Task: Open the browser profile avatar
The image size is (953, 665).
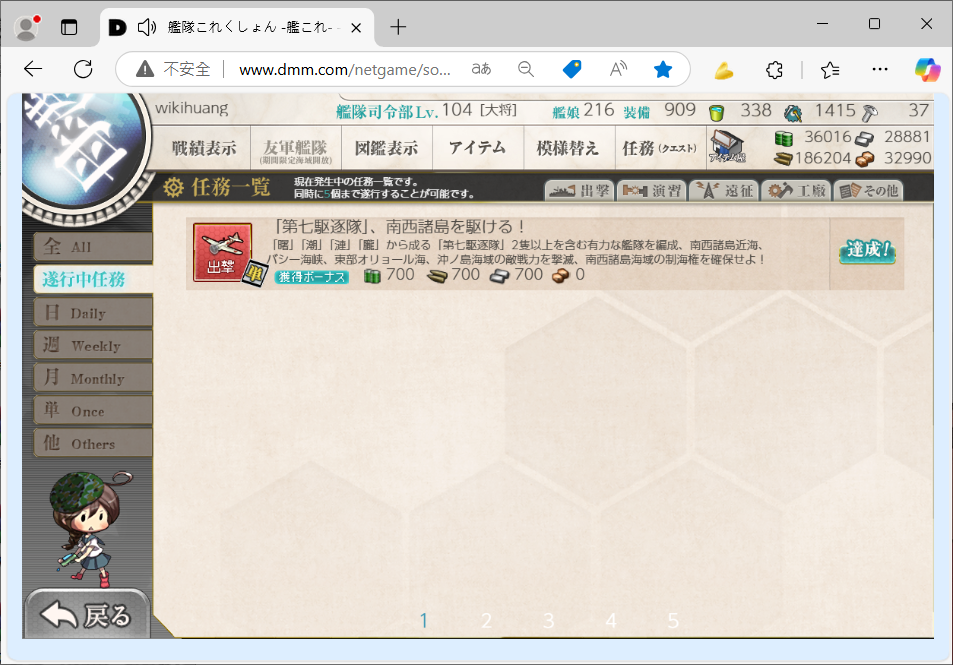Action: pos(26,27)
